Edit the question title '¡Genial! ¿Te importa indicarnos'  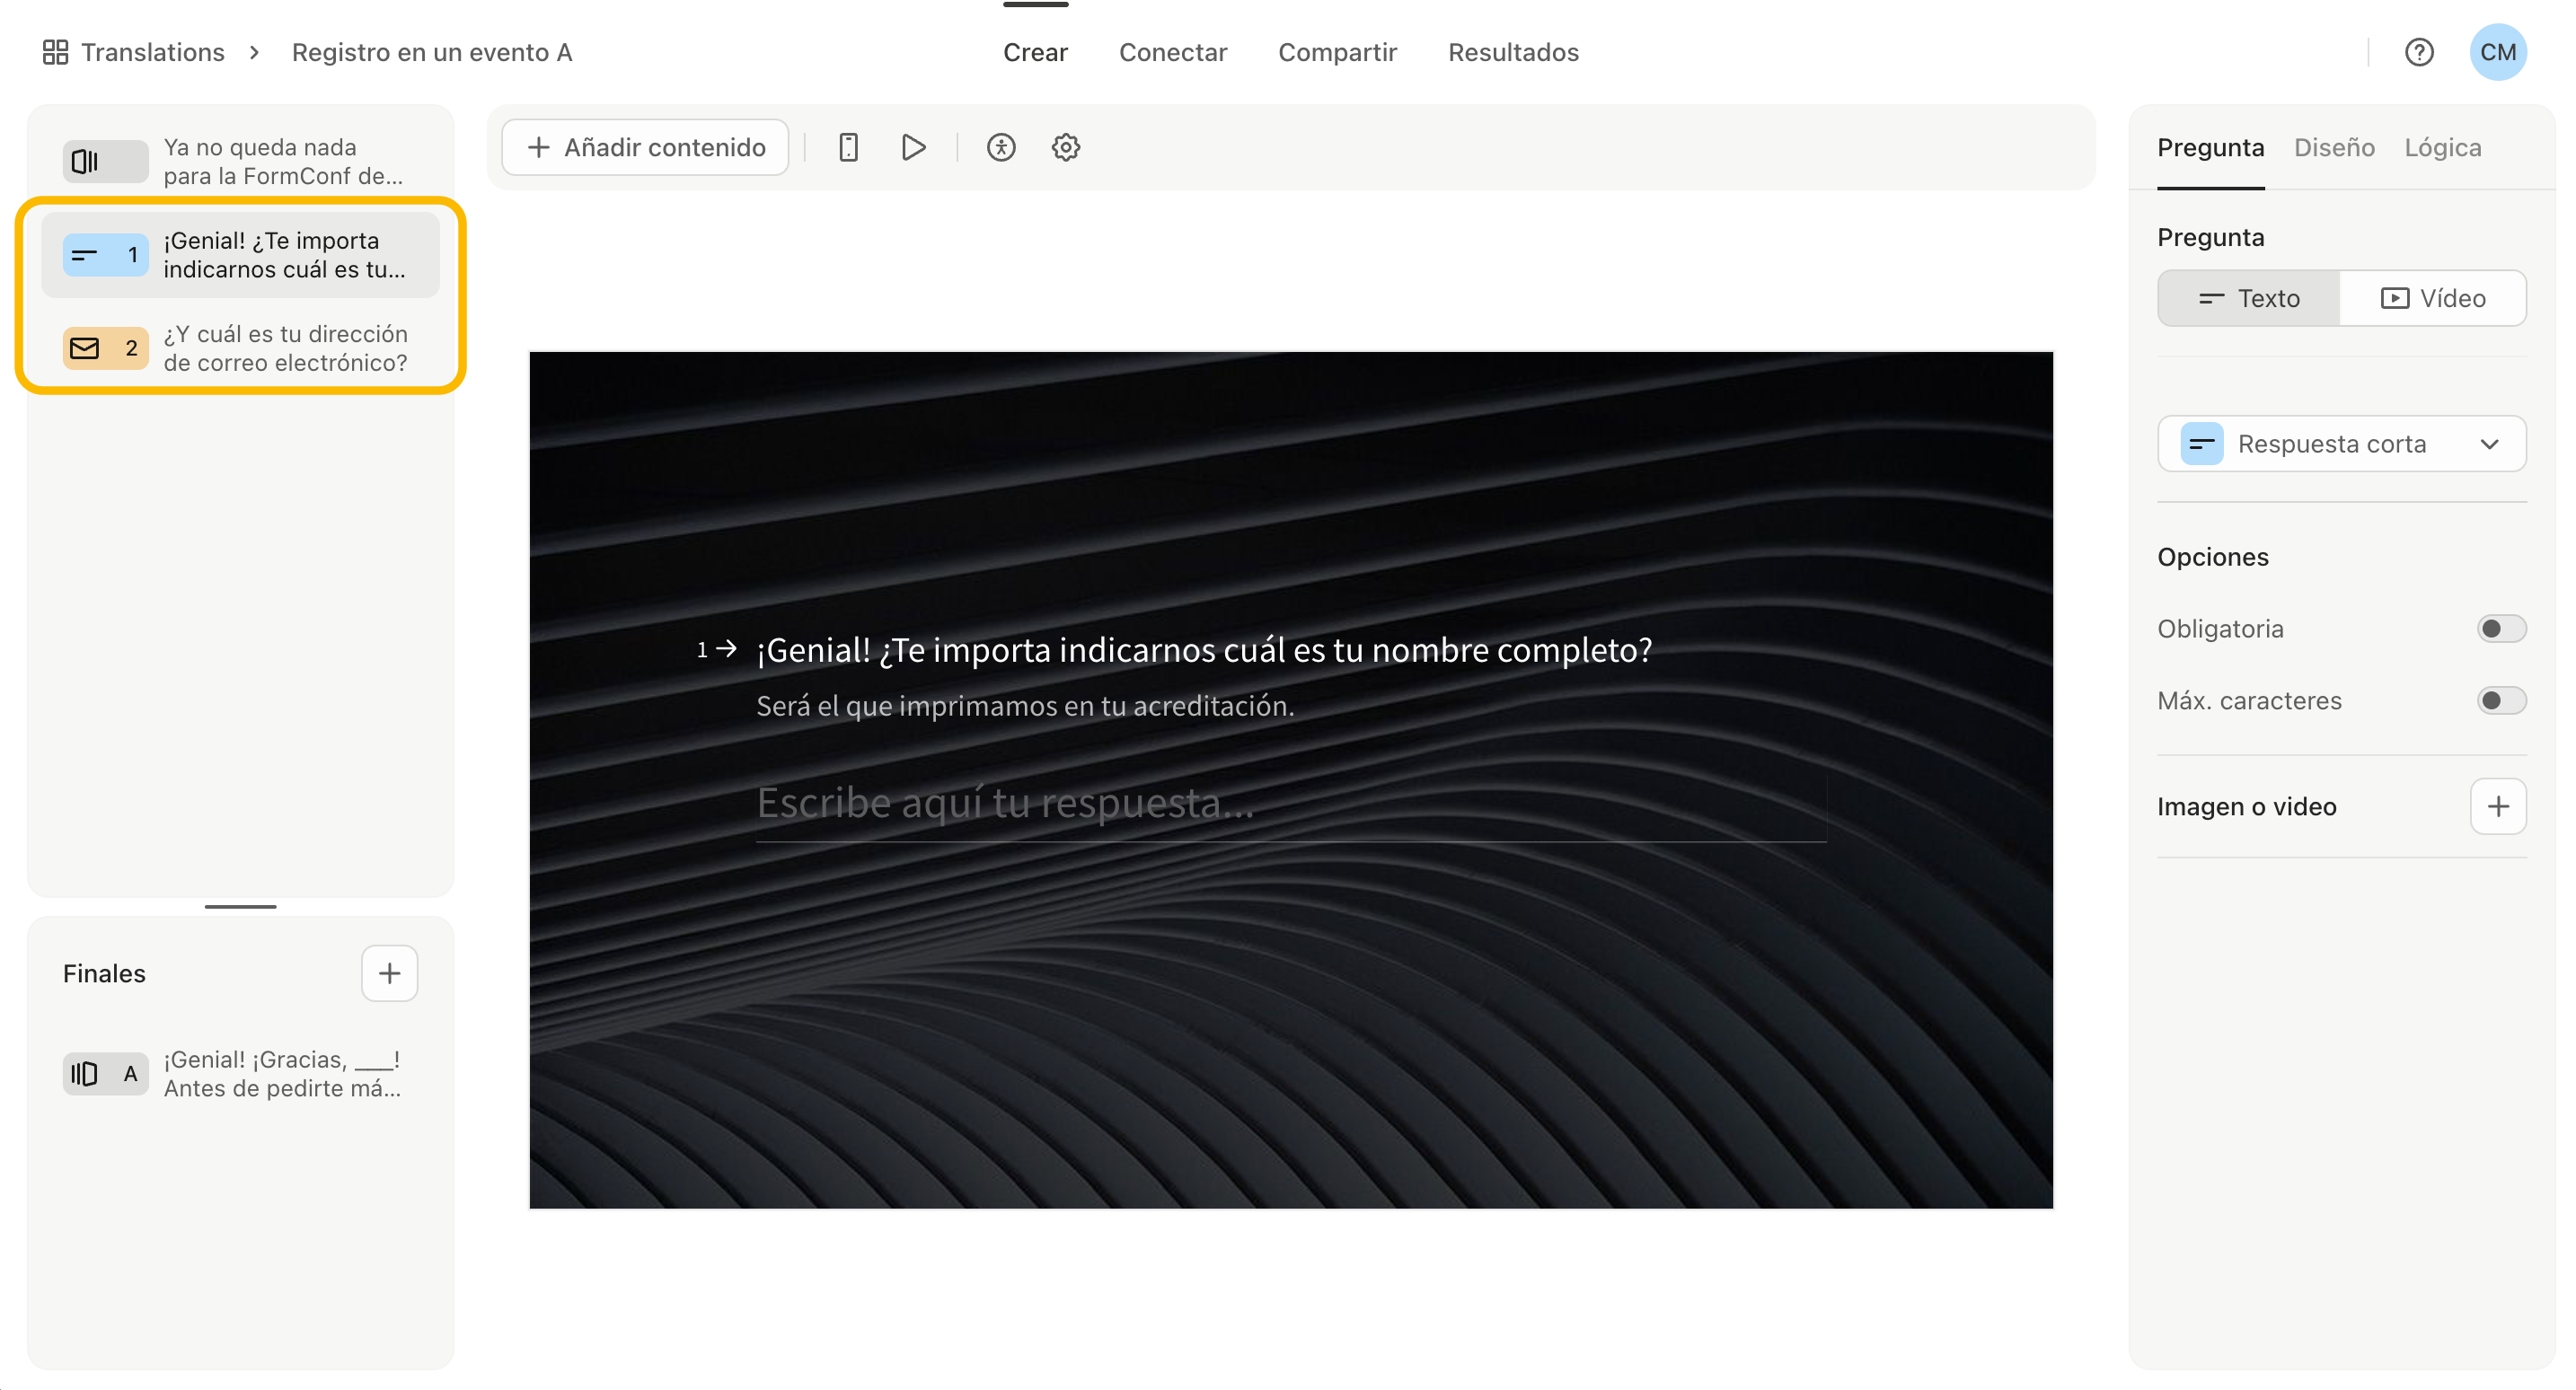pyautogui.click(x=1204, y=650)
